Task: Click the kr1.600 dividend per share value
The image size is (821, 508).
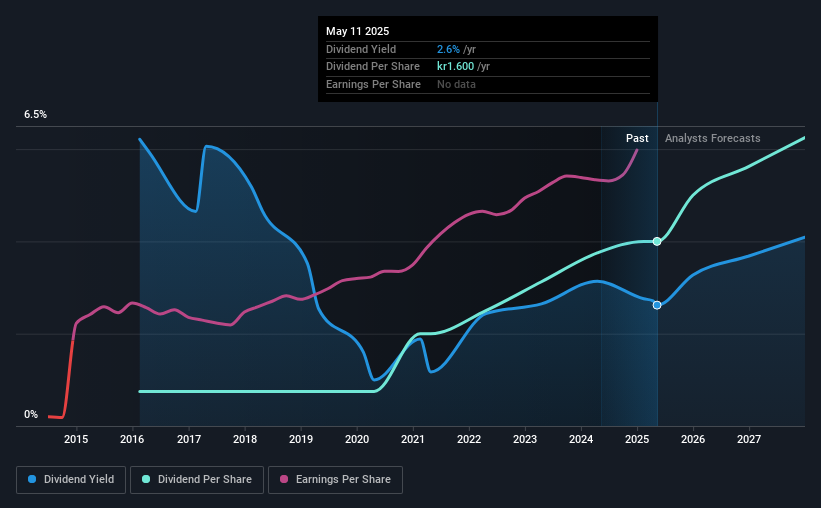Action: tap(456, 67)
